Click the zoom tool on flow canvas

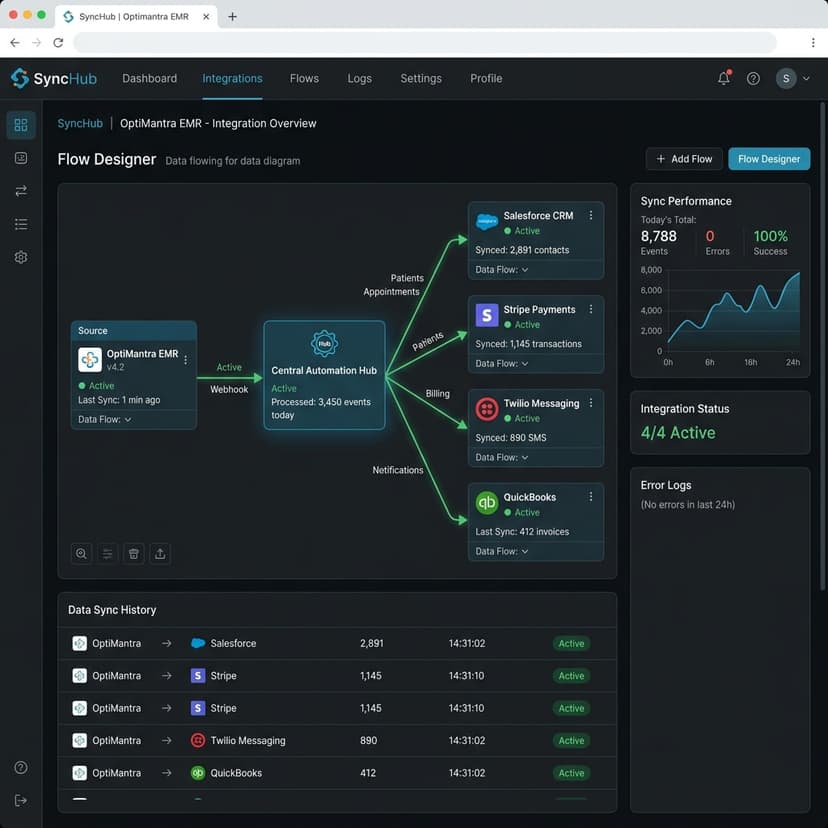click(81, 553)
